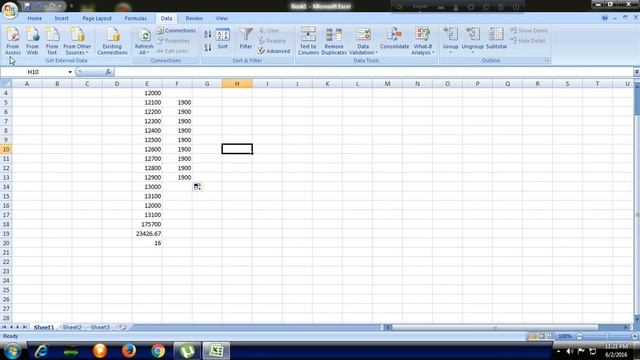Click Refresh All button
The image size is (640, 360).
coord(144,41)
